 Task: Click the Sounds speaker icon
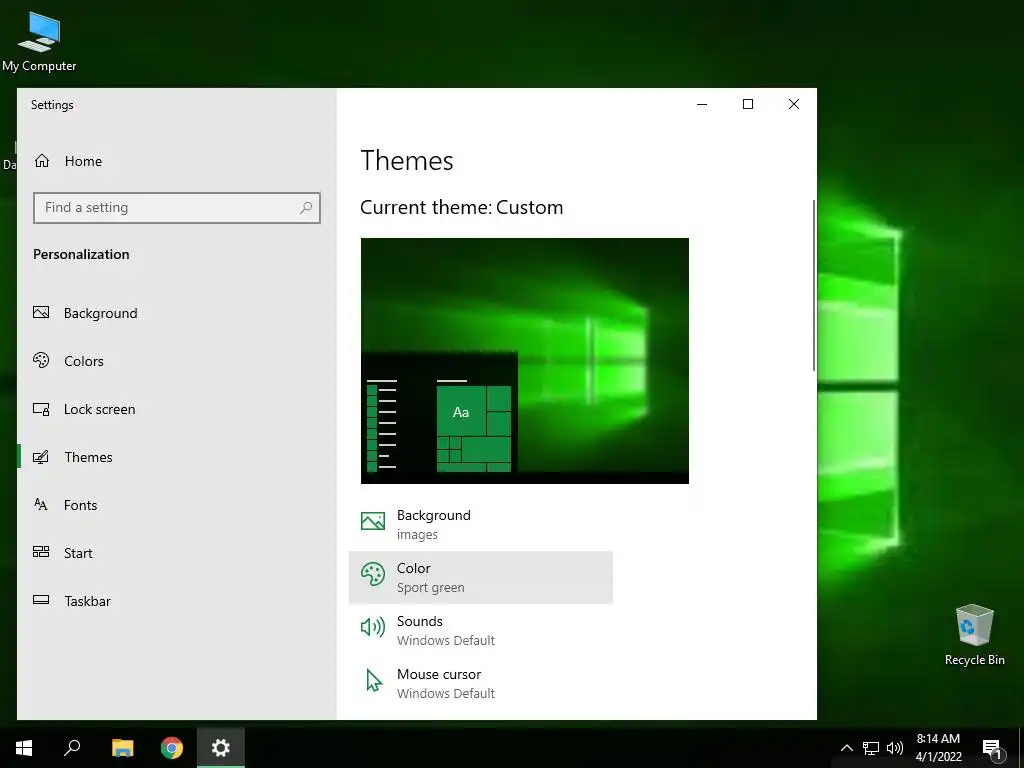coord(373,627)
